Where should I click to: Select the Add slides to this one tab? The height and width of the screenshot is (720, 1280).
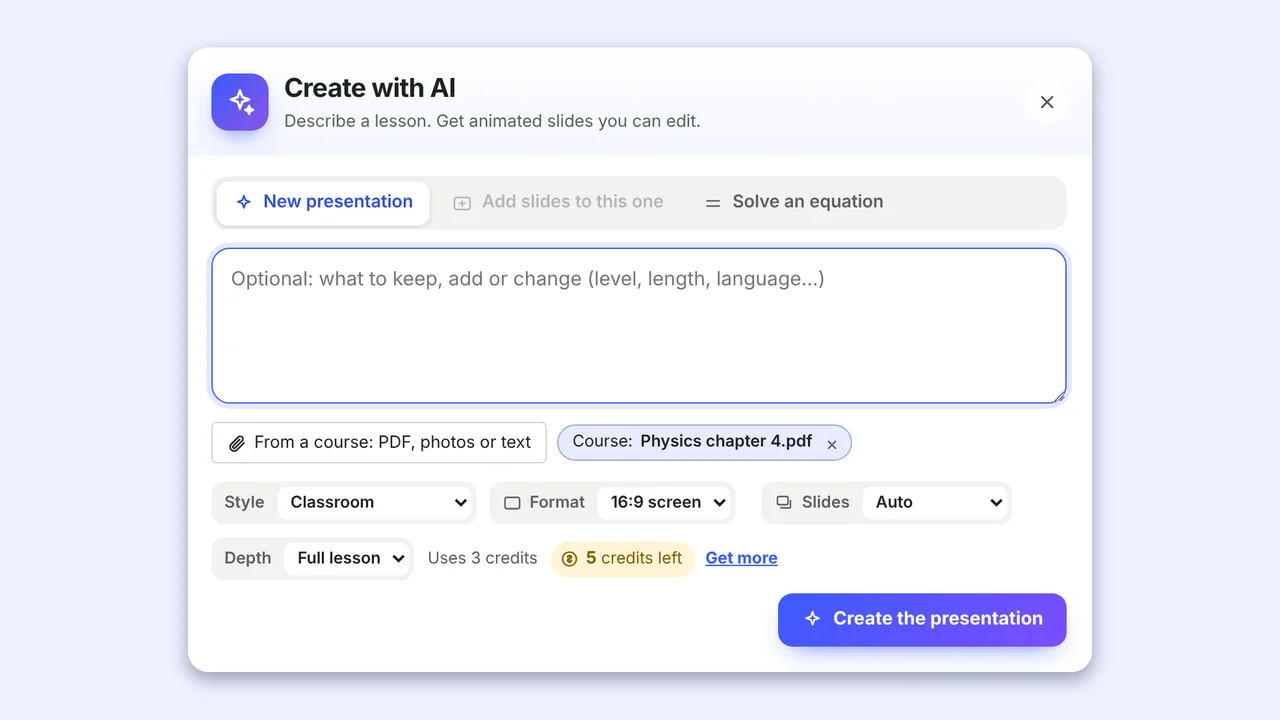point(558,202)
